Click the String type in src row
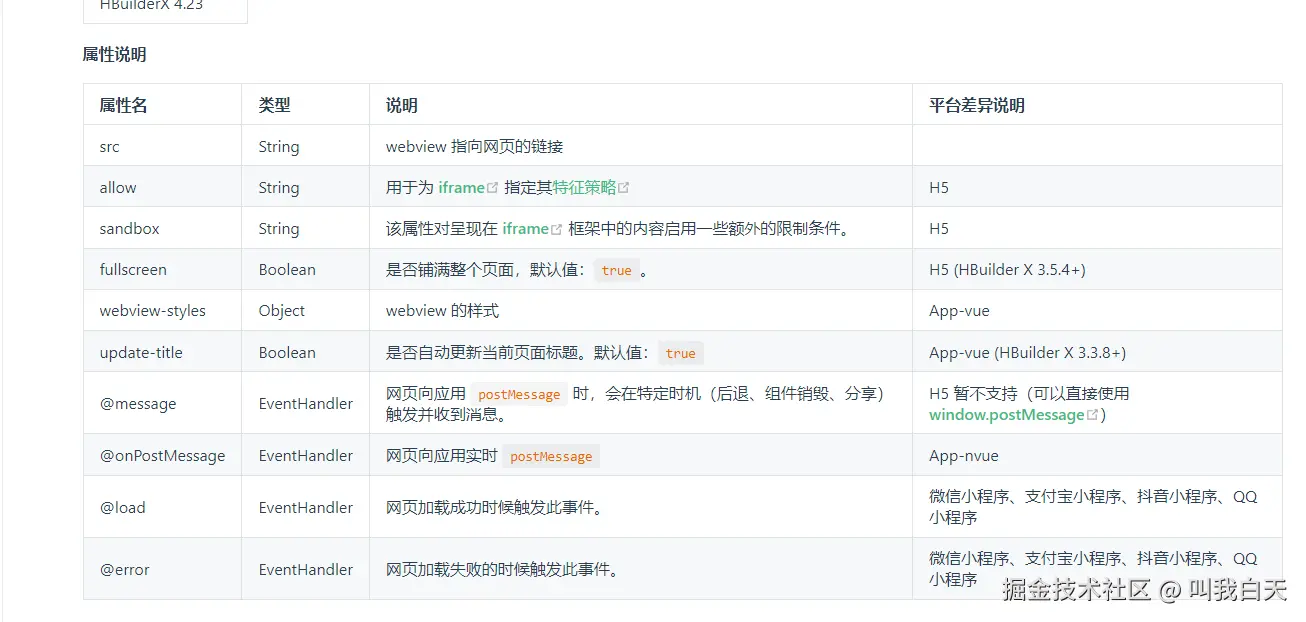The width and height of the screenshot is (1306, 622). [x=278, y=146]
